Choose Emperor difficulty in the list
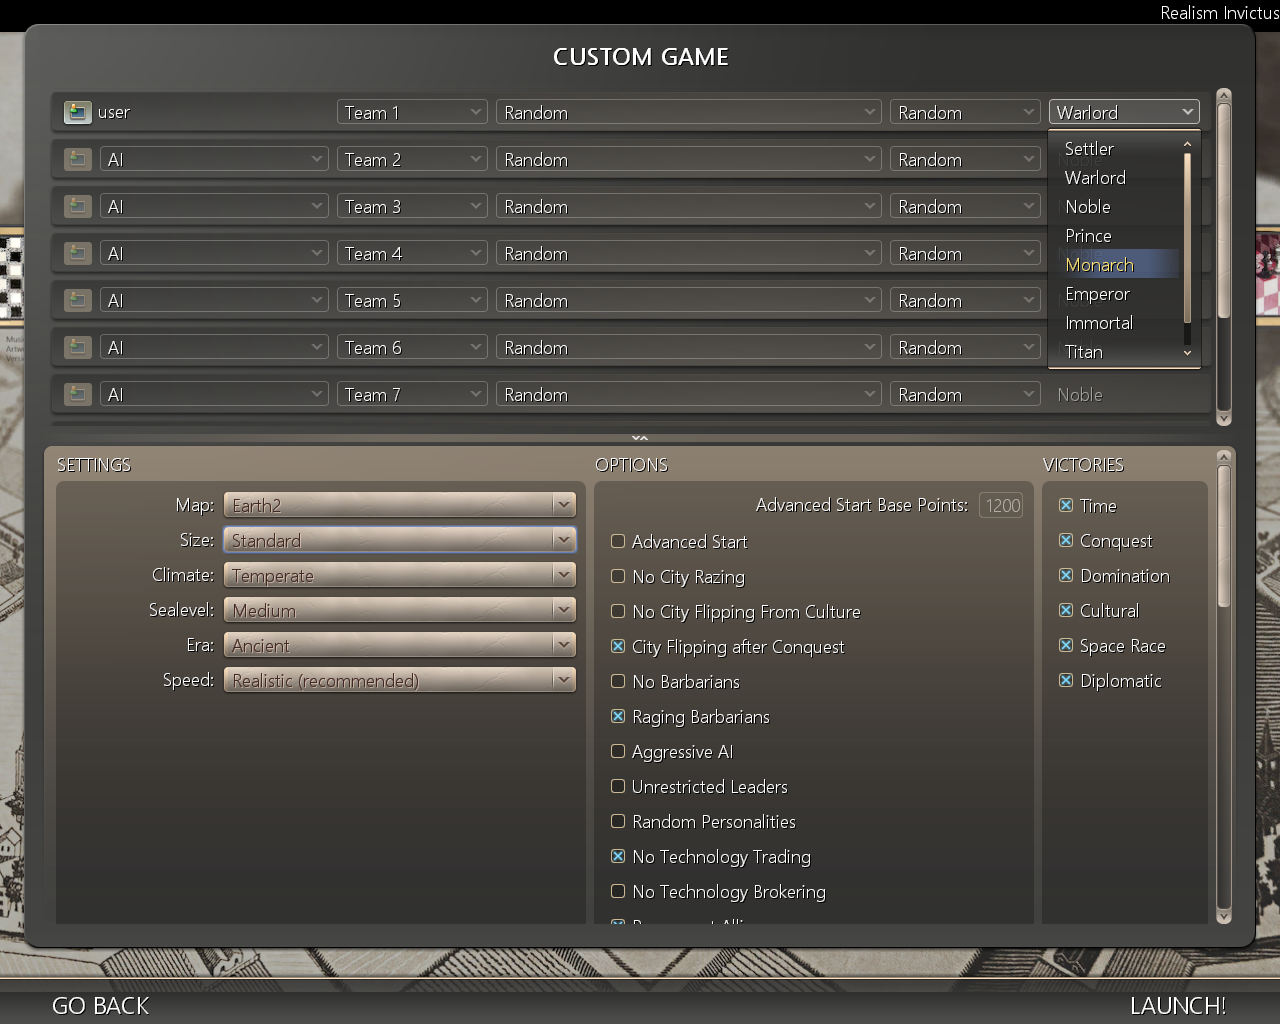The height and width of the screenshot is (1024, 1280). pyautogui.click(x=1097, y=294)
